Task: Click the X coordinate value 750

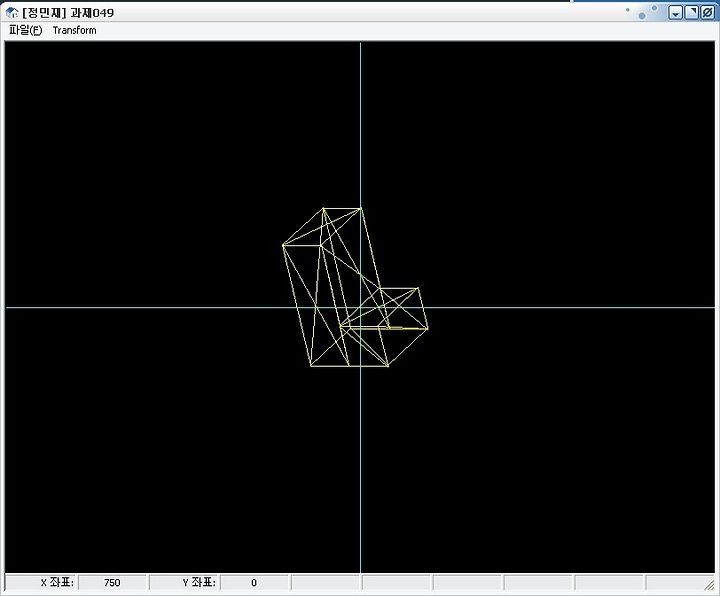Action: 112,583
